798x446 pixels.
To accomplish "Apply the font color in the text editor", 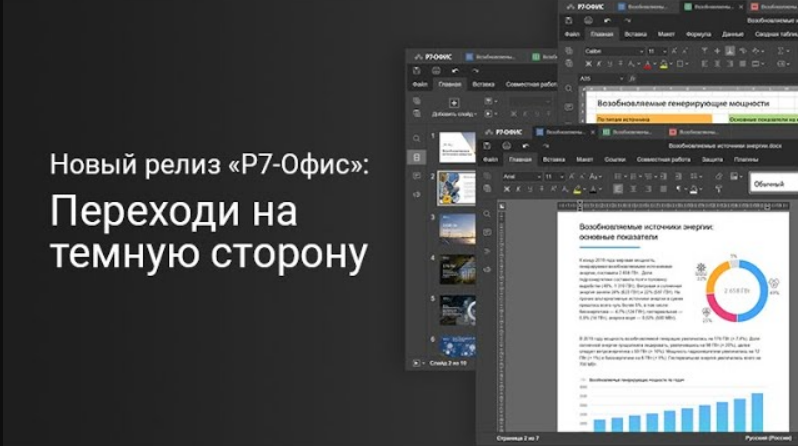I will [593, 189].
